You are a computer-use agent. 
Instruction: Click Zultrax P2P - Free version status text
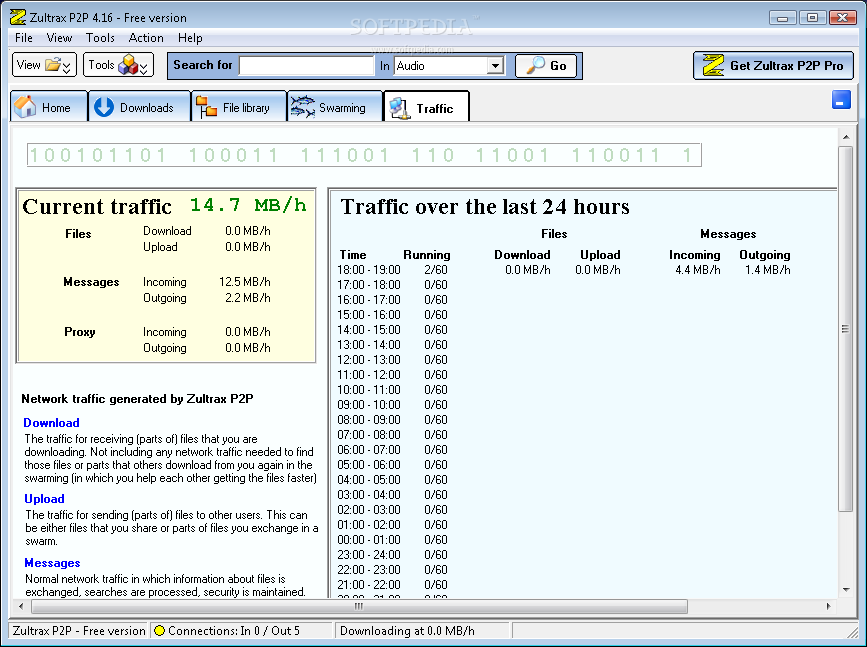click(79, 630)
